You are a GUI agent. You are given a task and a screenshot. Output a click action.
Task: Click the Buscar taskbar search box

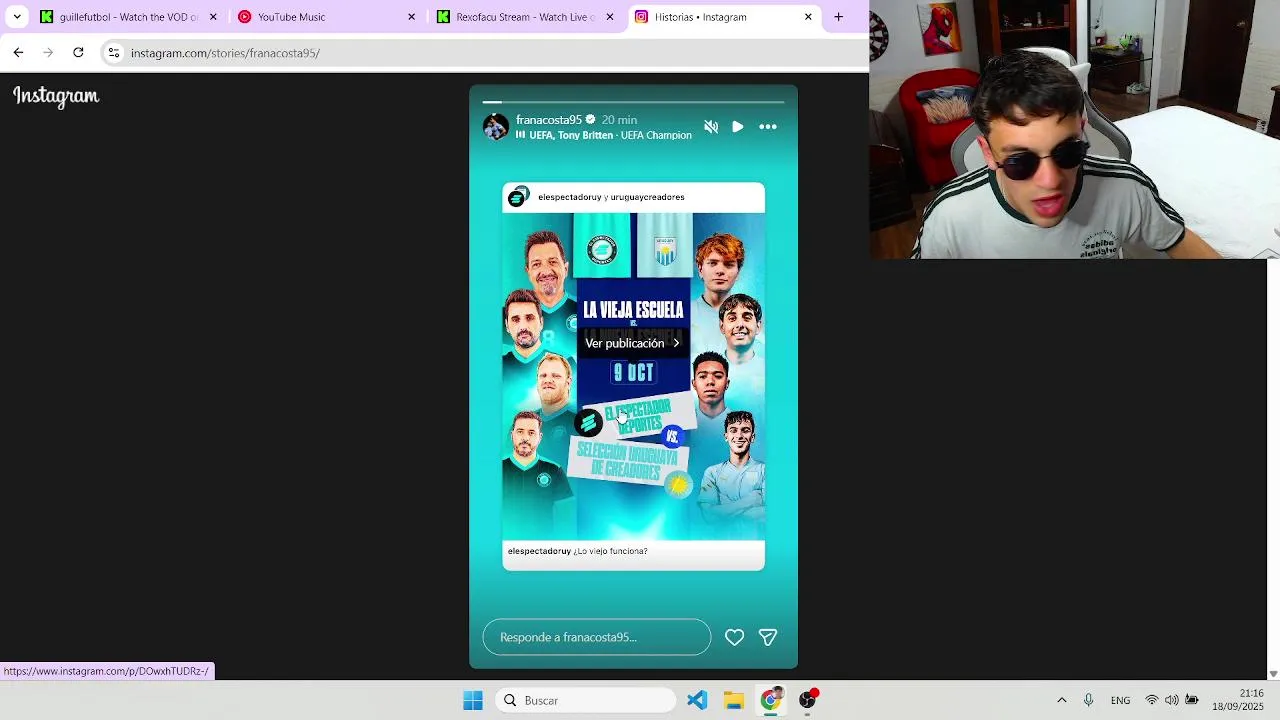click(x=586, y=700)
